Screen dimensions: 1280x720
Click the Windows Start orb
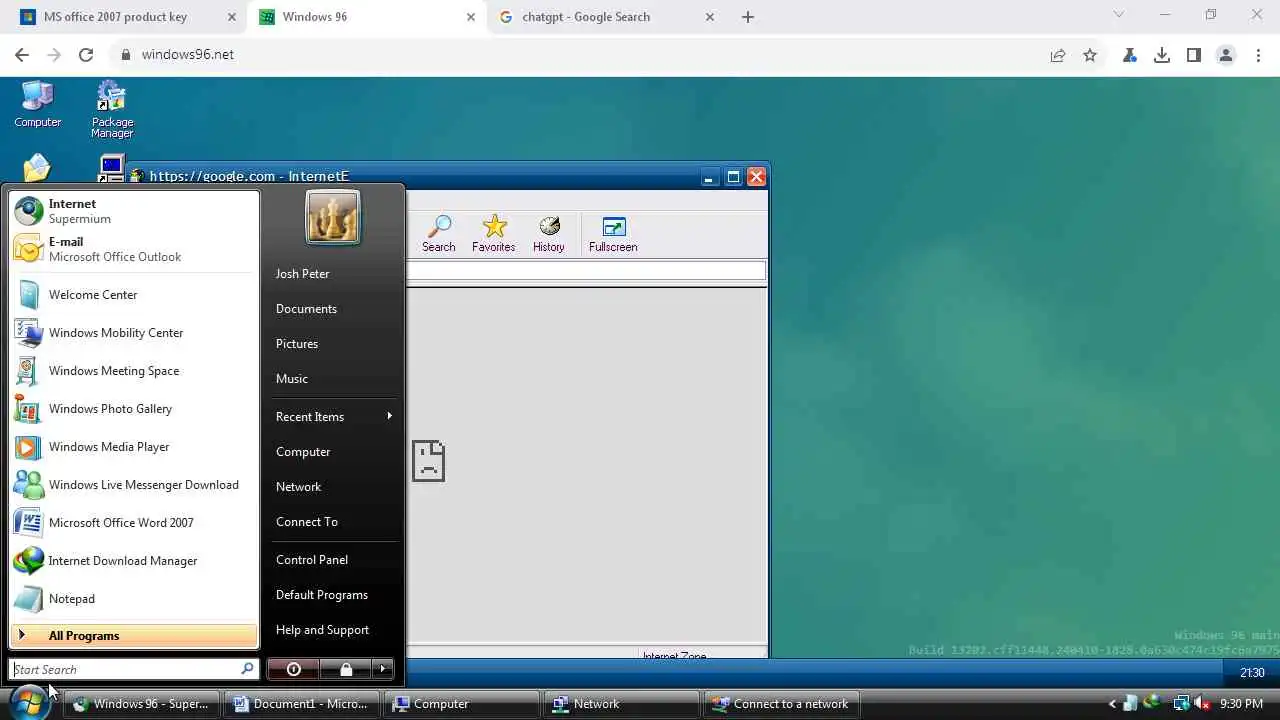point(30,703)
